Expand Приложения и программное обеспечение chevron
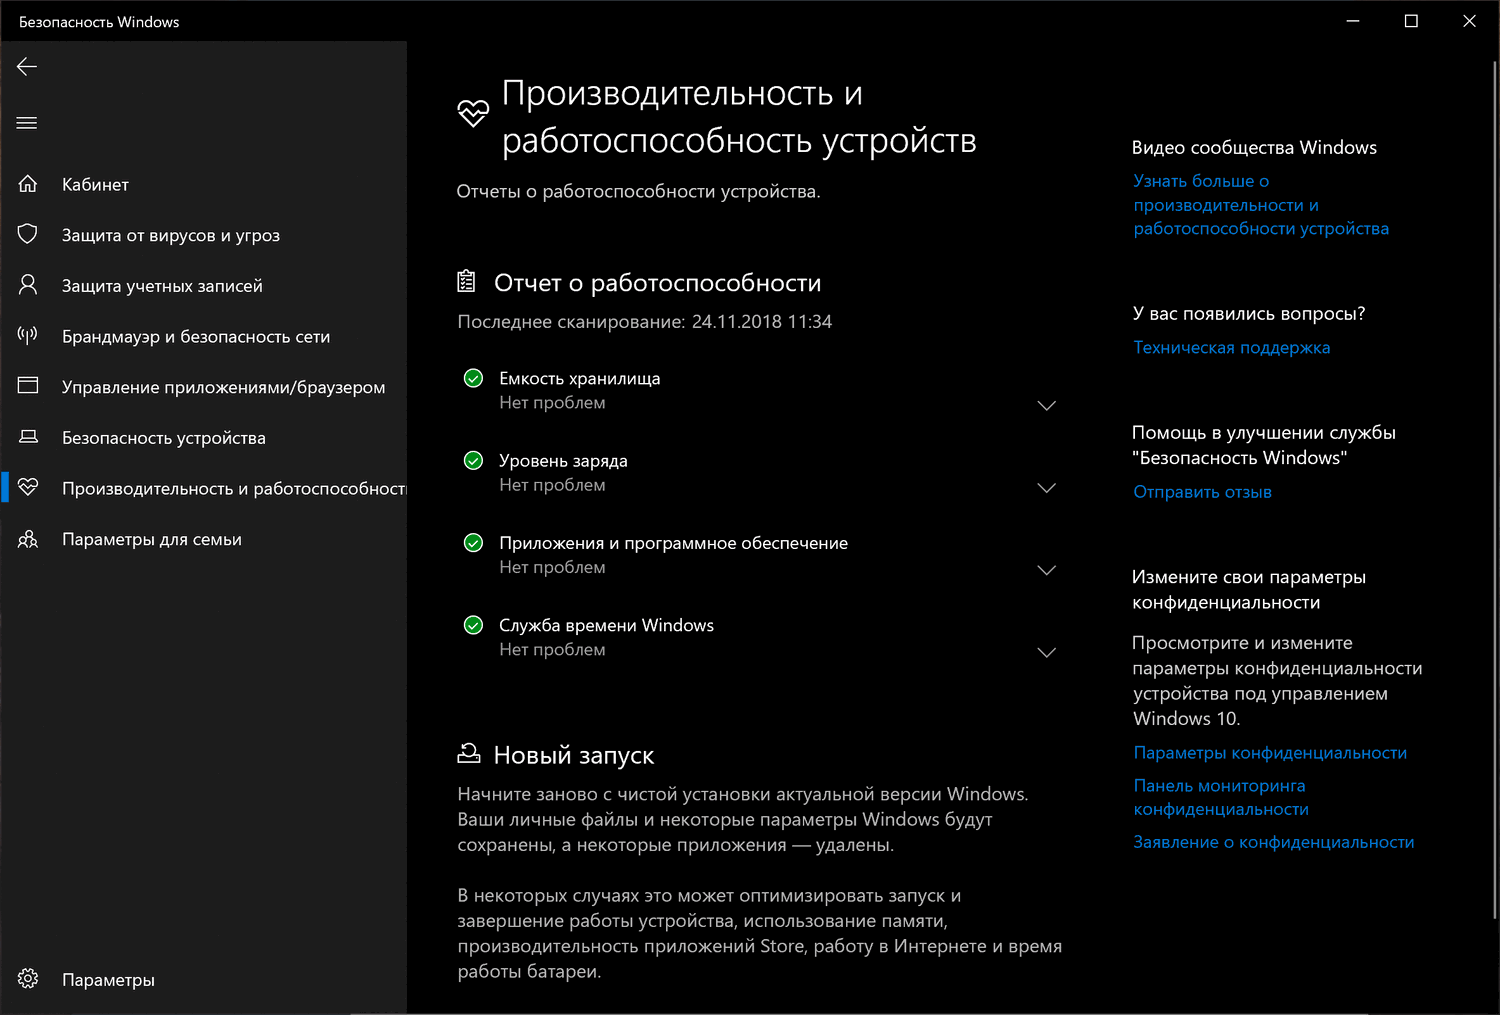The width and height of the screenshot is (1500, 1015). 1046,570
